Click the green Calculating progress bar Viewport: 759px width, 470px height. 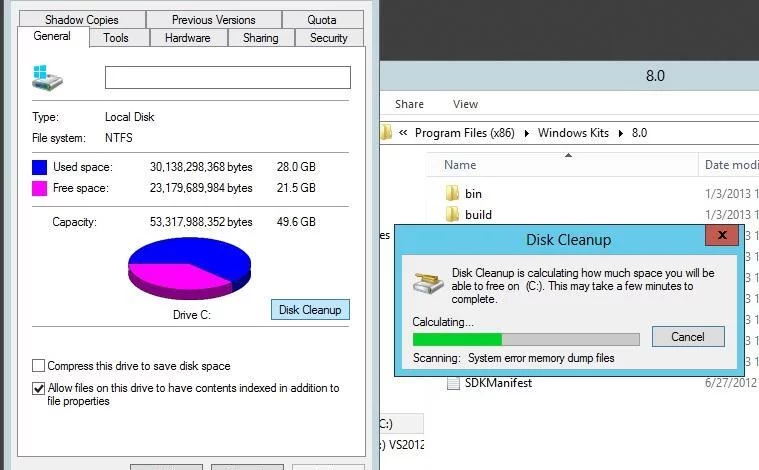526,339
